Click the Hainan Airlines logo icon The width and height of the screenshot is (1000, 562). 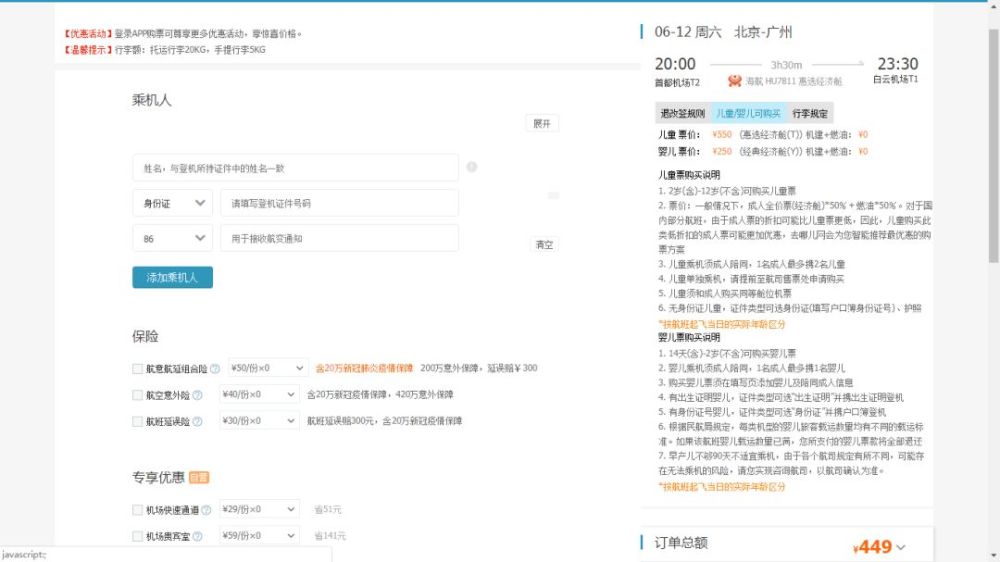coord(735,81)
